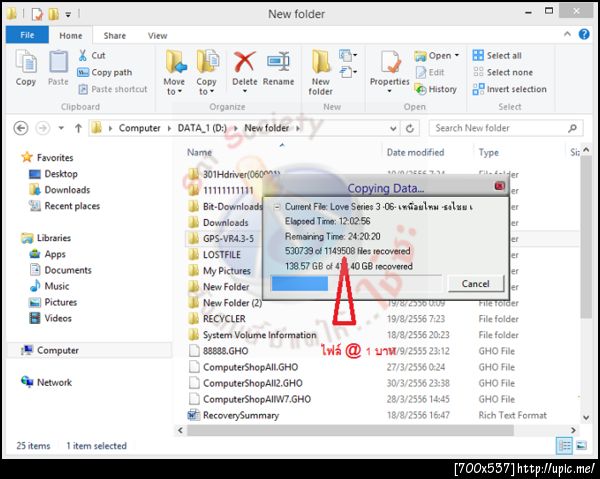Select the System Volume Information folder
This screenshot has width=600, height=479.
(253, 335)
